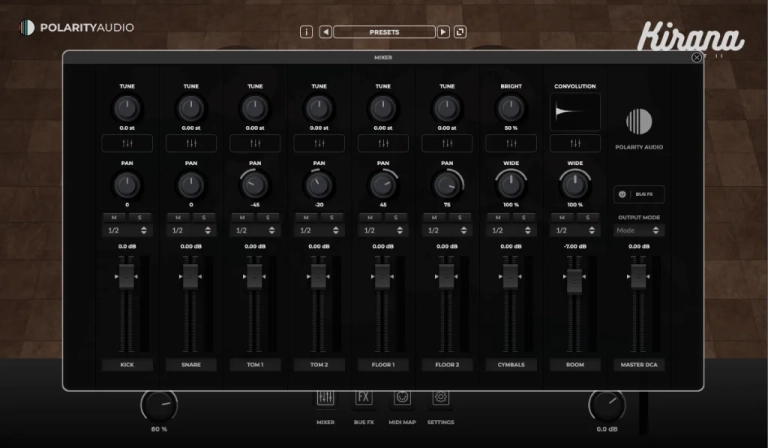Open the Snare channel EQ settings icon

pyautogui.click(x=191, y=143)
